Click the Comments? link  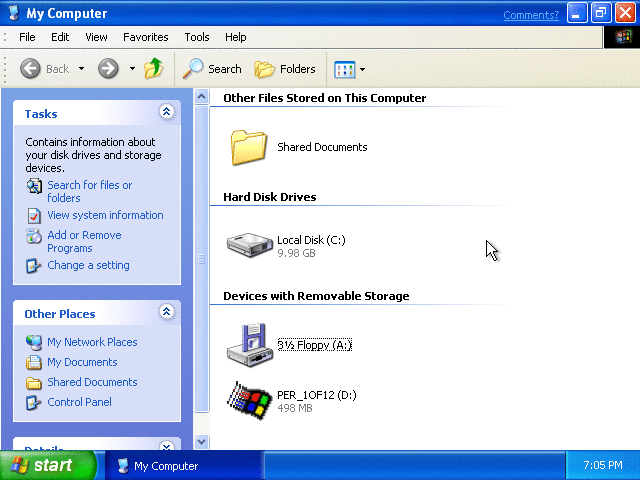[x=531, y=15]
